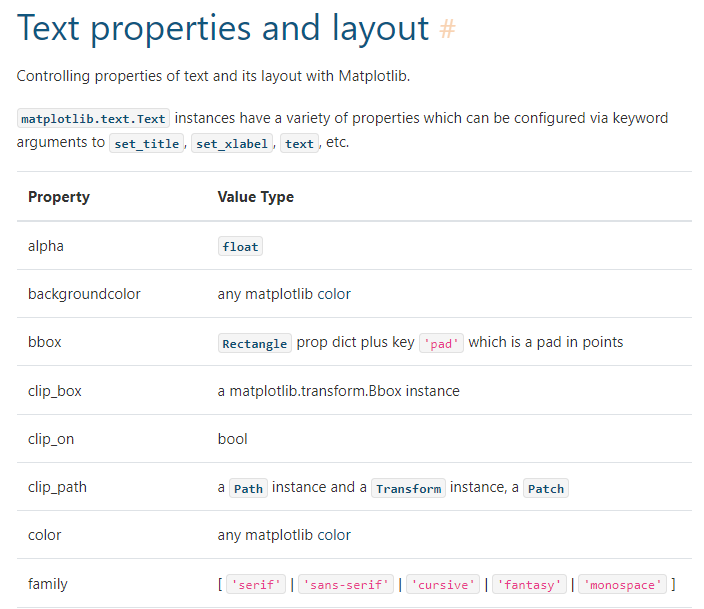The image size is (704, 609).
Task: Click the Property column header
Action: (59, 197)
